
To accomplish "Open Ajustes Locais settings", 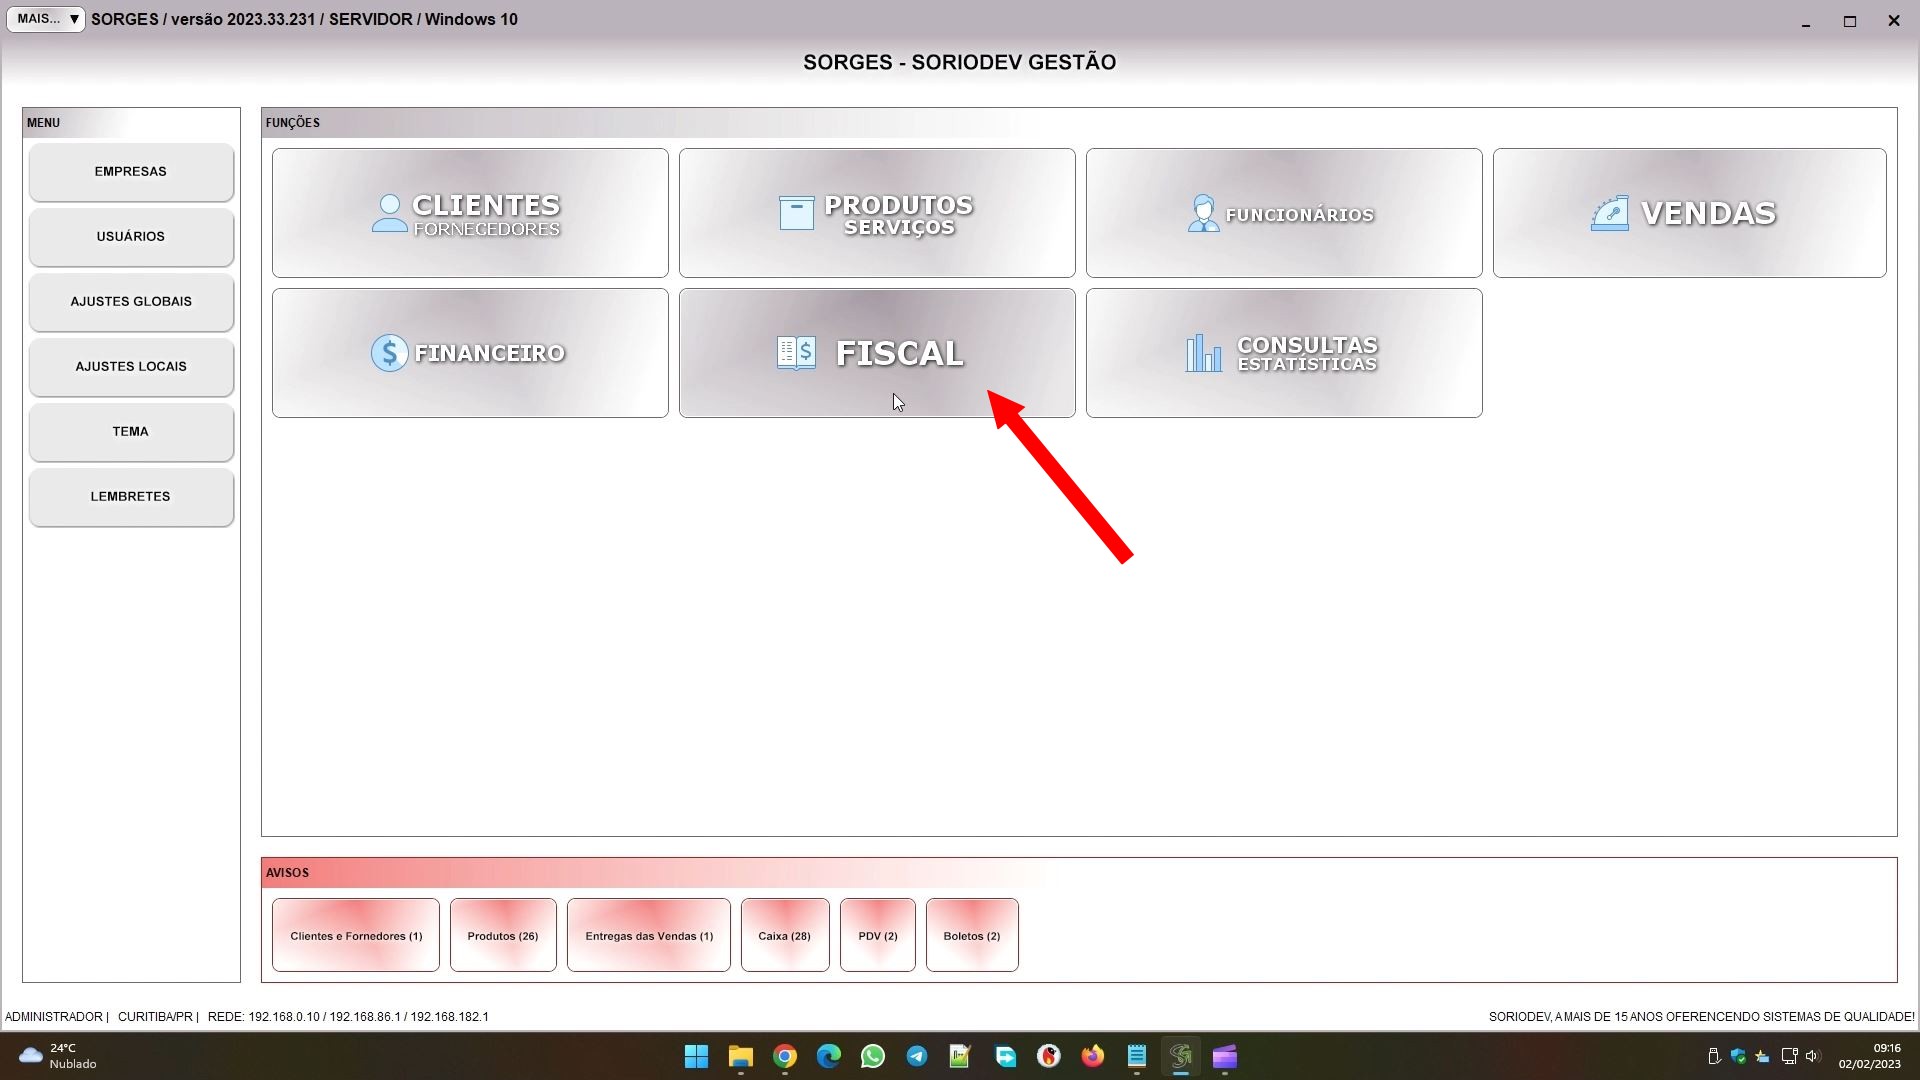I will 131,367.
